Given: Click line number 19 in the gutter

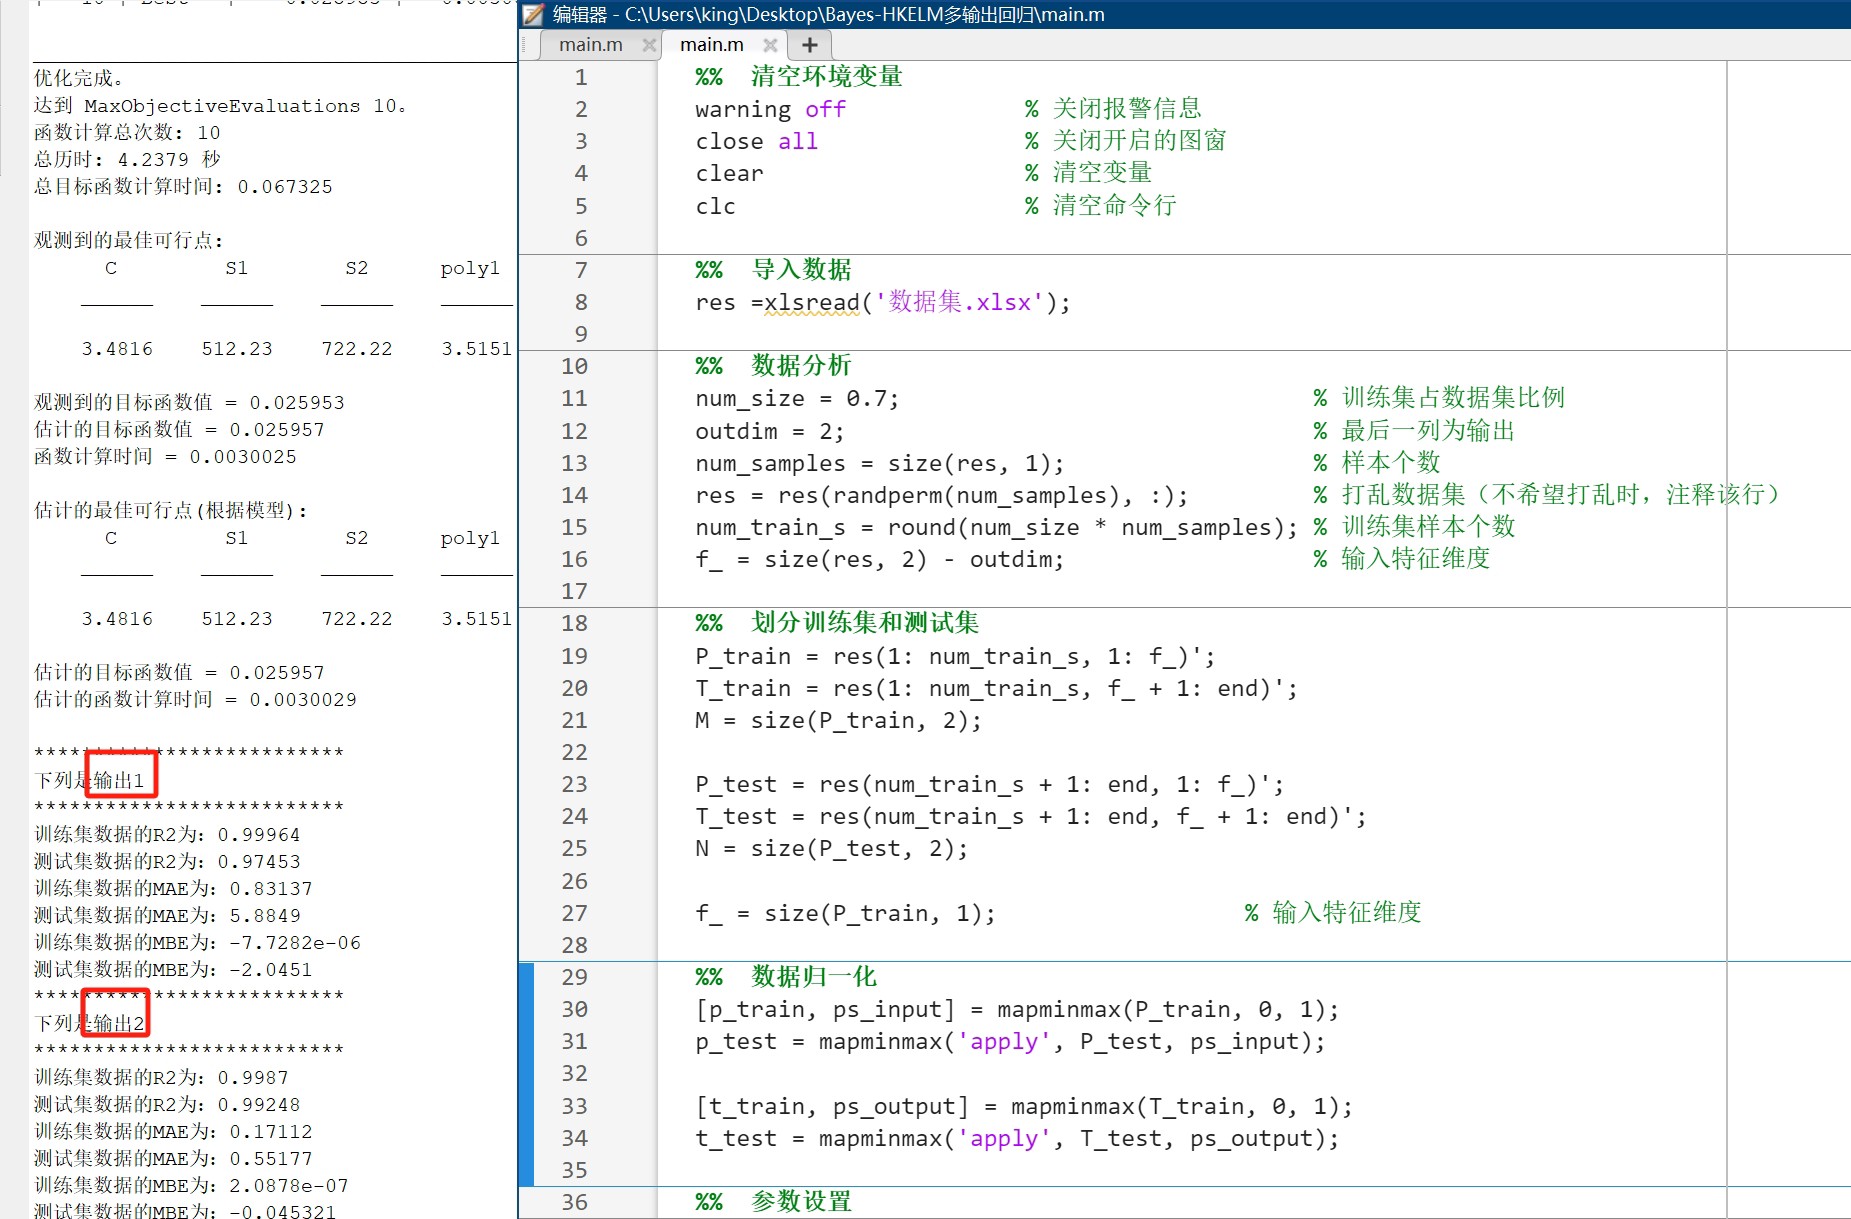Looking at the screenshot, I should pos(574,656).
